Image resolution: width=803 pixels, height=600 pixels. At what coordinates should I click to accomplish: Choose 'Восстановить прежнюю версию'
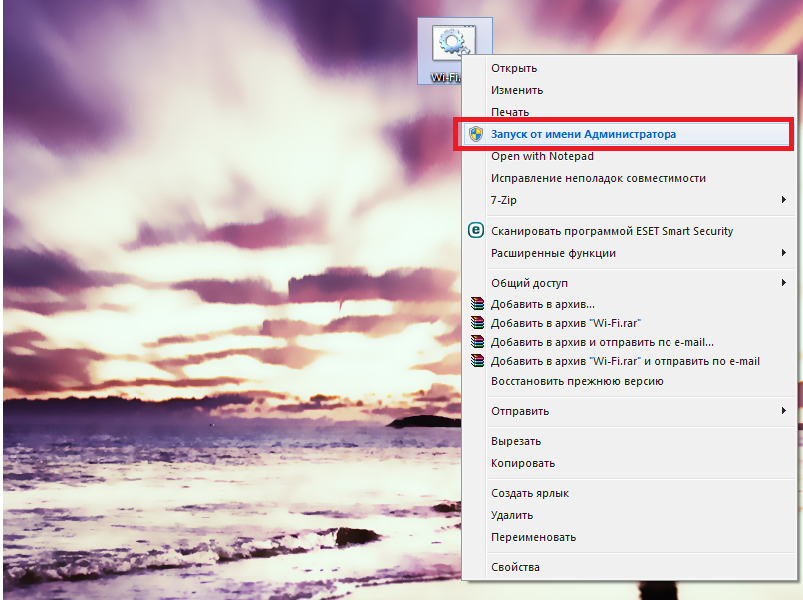pyautogui.click(x=629, y=381)
